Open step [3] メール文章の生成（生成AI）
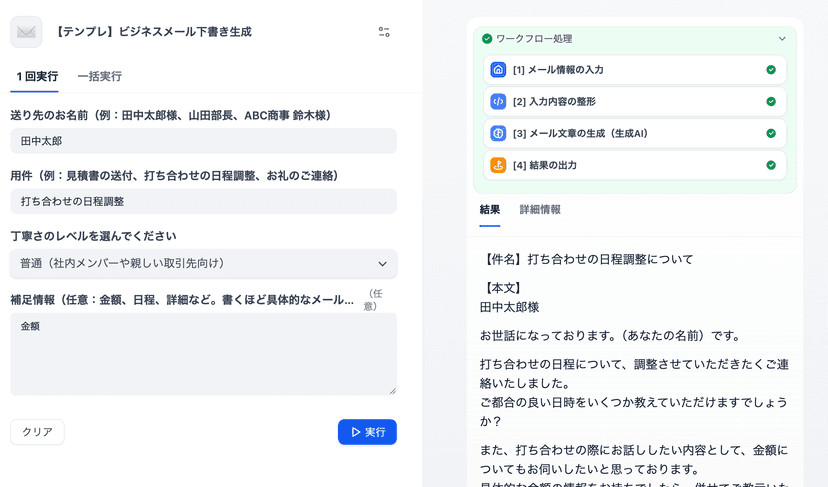This screenshot has width=828, height=487. pos(635,133)
